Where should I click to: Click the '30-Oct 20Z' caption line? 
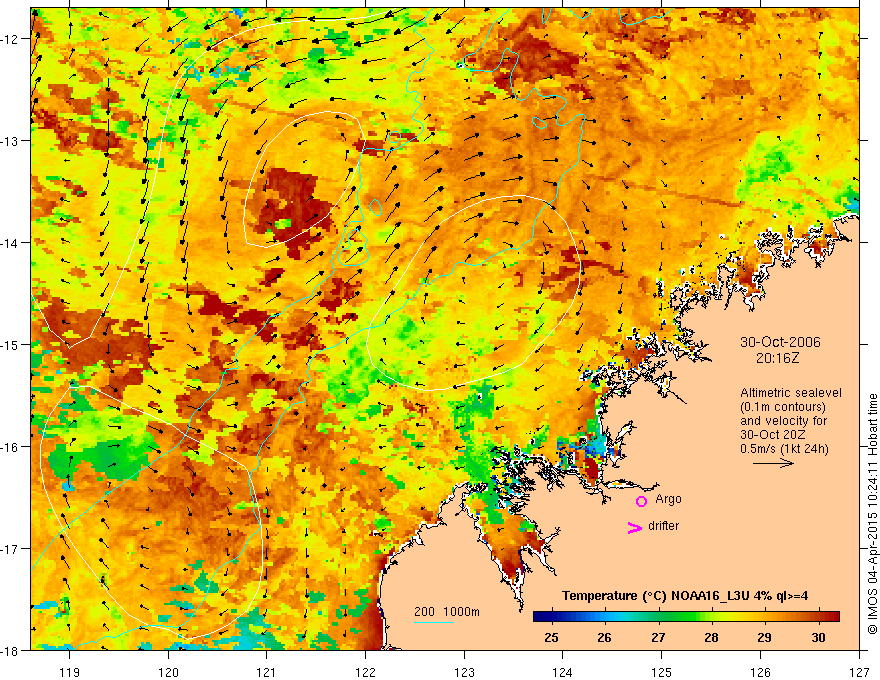(x=773, y=435)
